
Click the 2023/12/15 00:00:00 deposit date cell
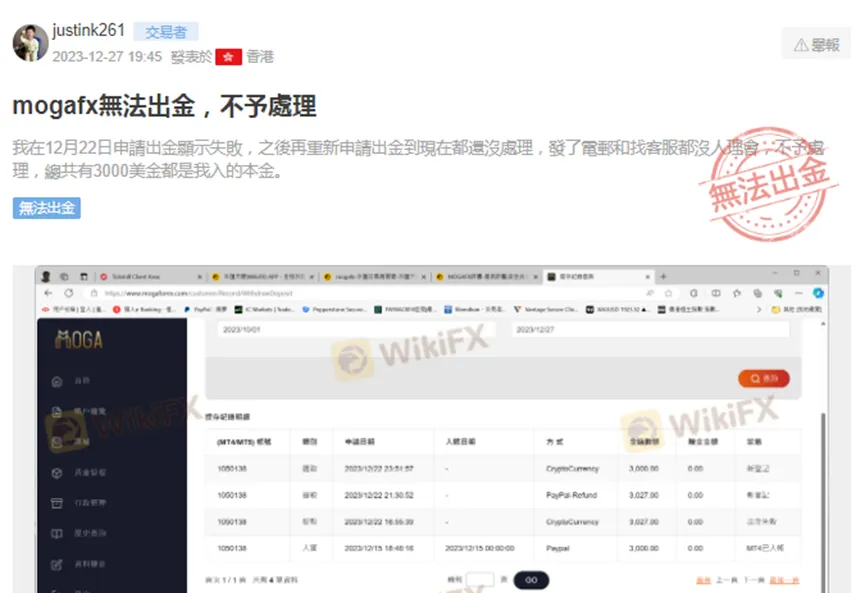point(479,548)
